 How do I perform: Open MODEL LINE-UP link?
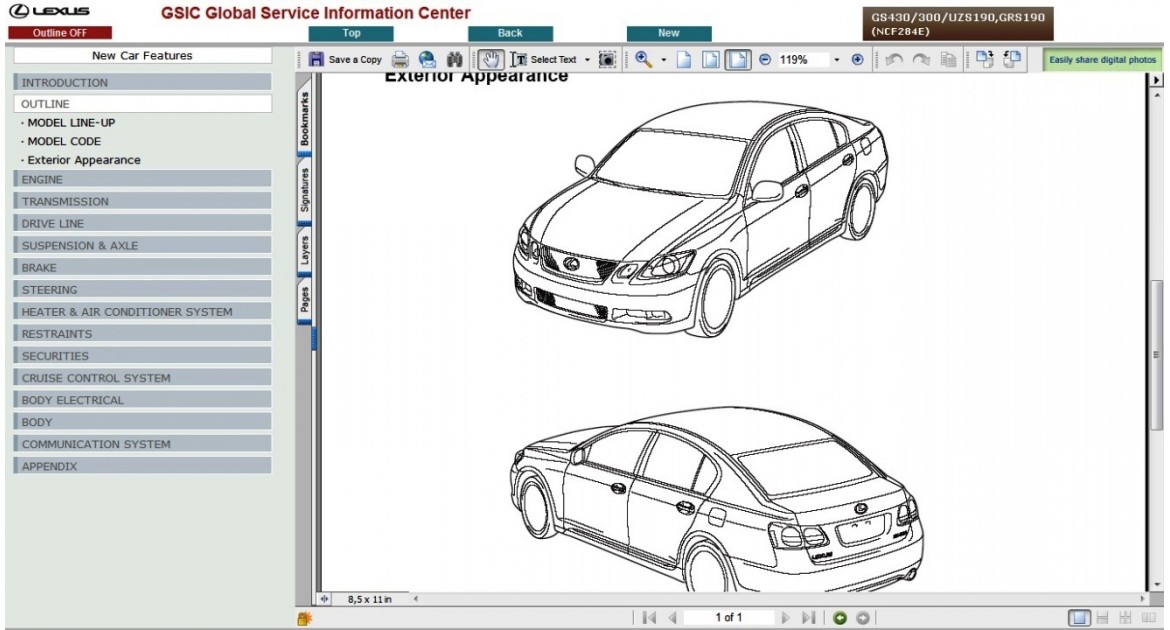pyautogui.click(x=71, y=122)
